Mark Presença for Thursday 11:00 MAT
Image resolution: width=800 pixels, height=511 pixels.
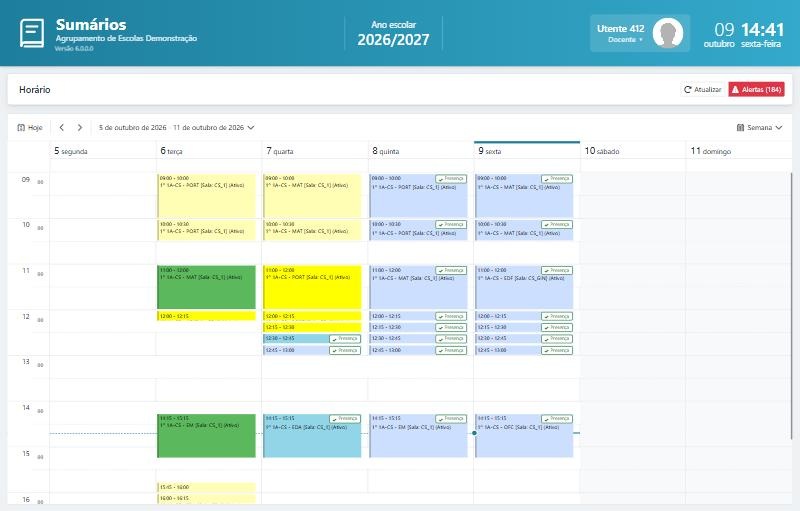click(x=451, y=270)
